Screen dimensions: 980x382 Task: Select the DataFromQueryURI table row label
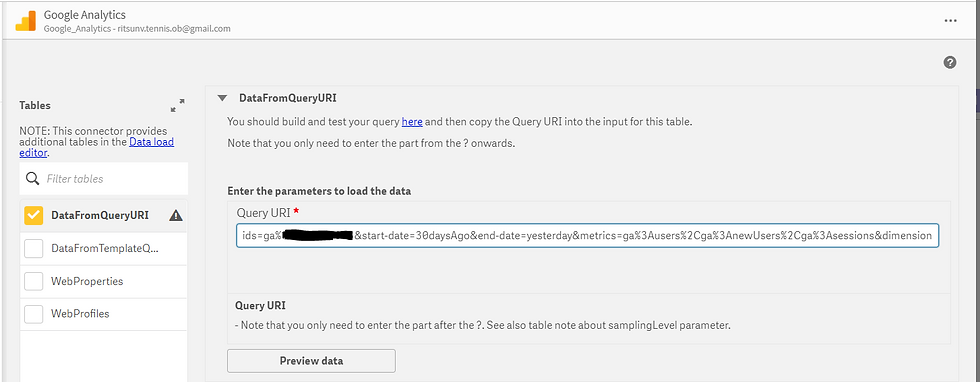tap(100, 215)
